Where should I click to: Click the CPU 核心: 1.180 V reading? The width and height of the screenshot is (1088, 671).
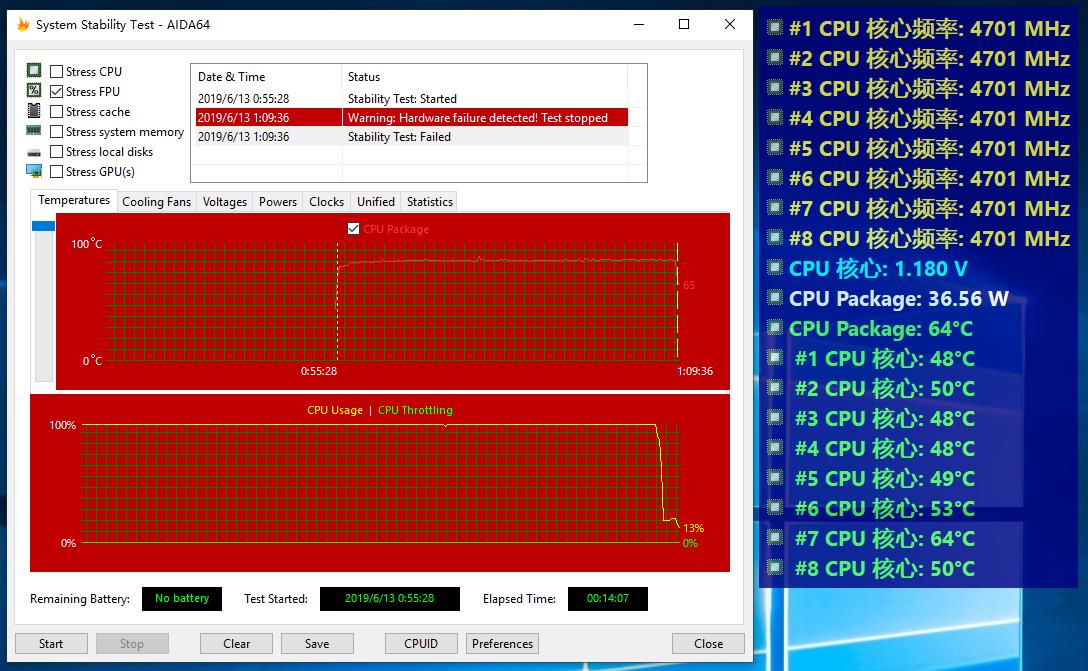click(878, 268)
